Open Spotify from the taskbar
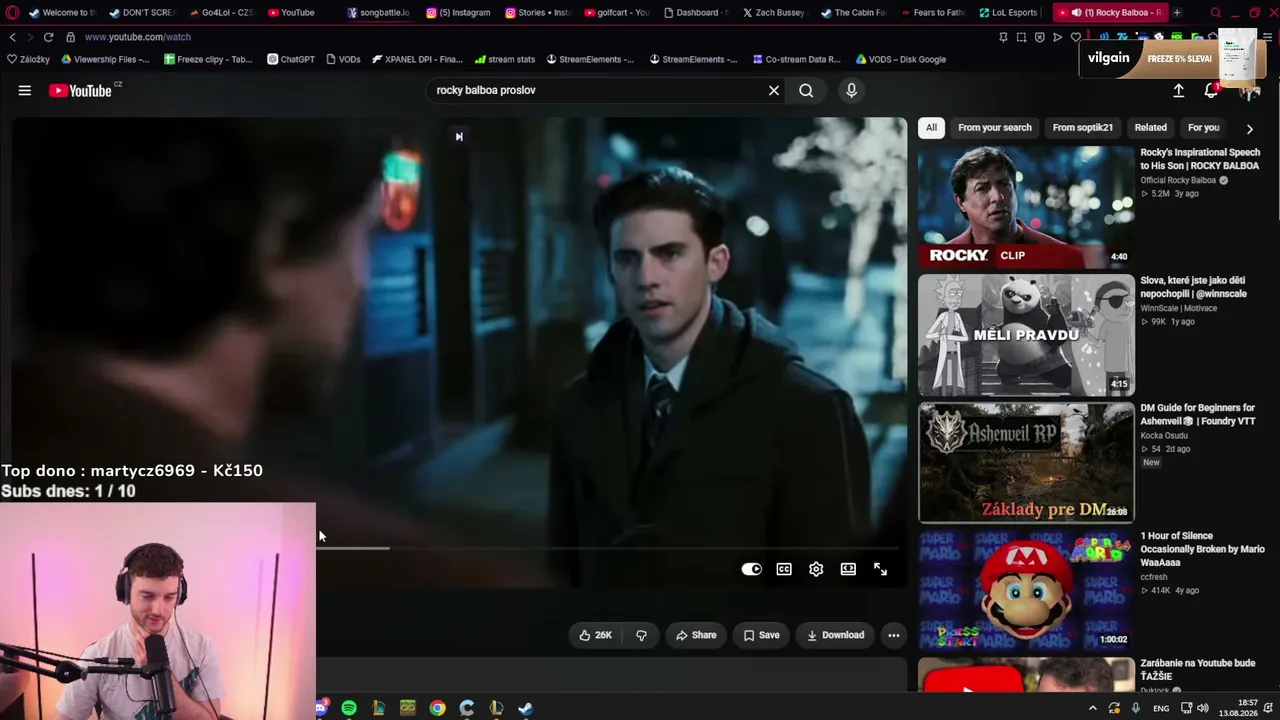This screenshot has width=1280, height=720. (x=349, y=708)
